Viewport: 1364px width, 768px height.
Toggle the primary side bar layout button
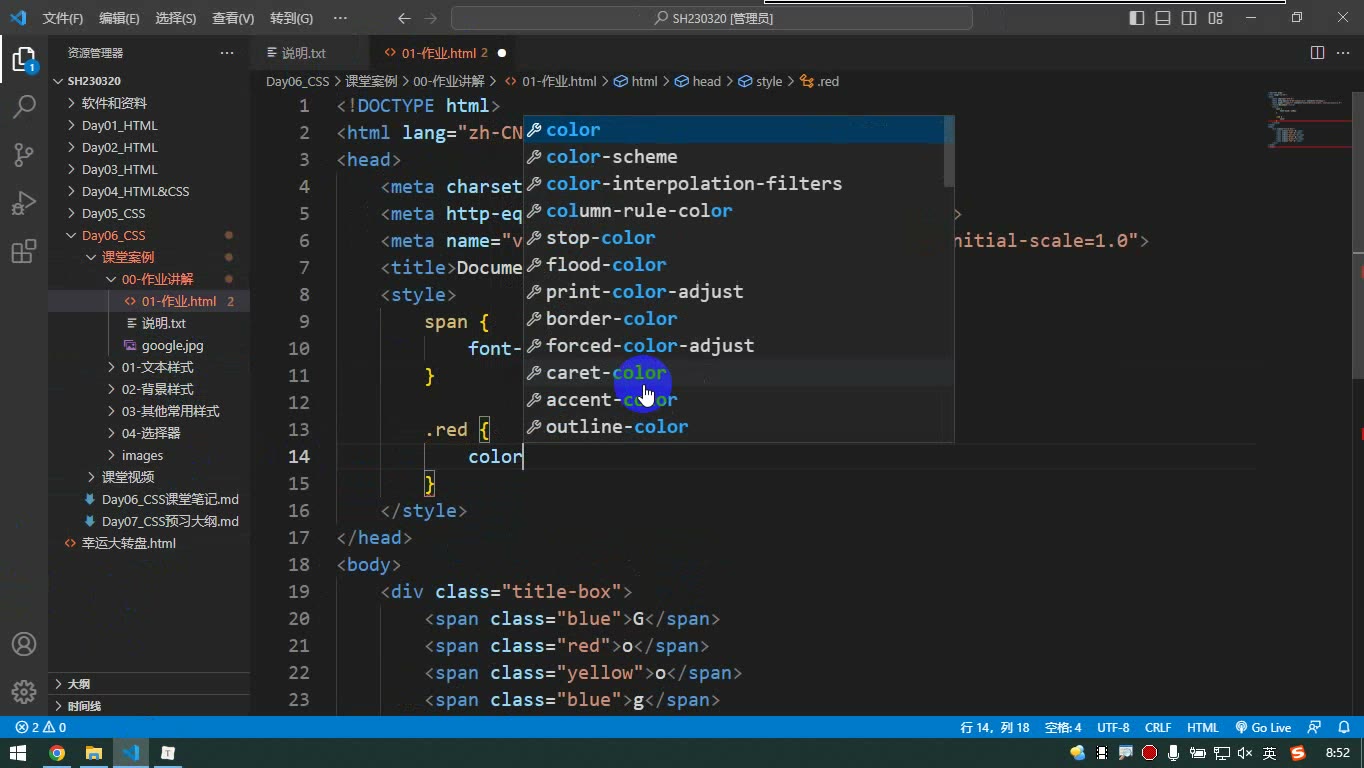(x=1137, y=18)
